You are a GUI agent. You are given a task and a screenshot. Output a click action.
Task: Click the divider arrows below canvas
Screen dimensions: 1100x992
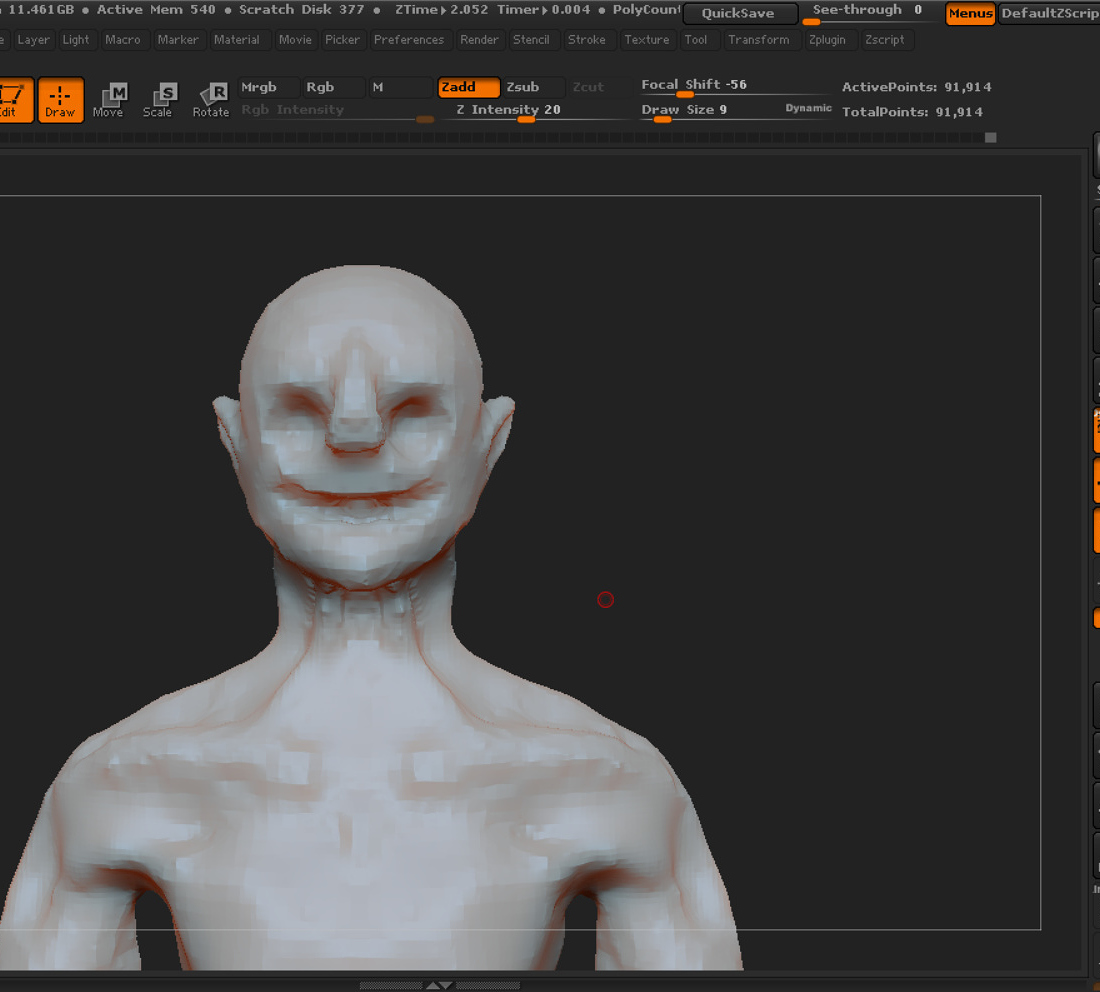[x=439, y=986]
